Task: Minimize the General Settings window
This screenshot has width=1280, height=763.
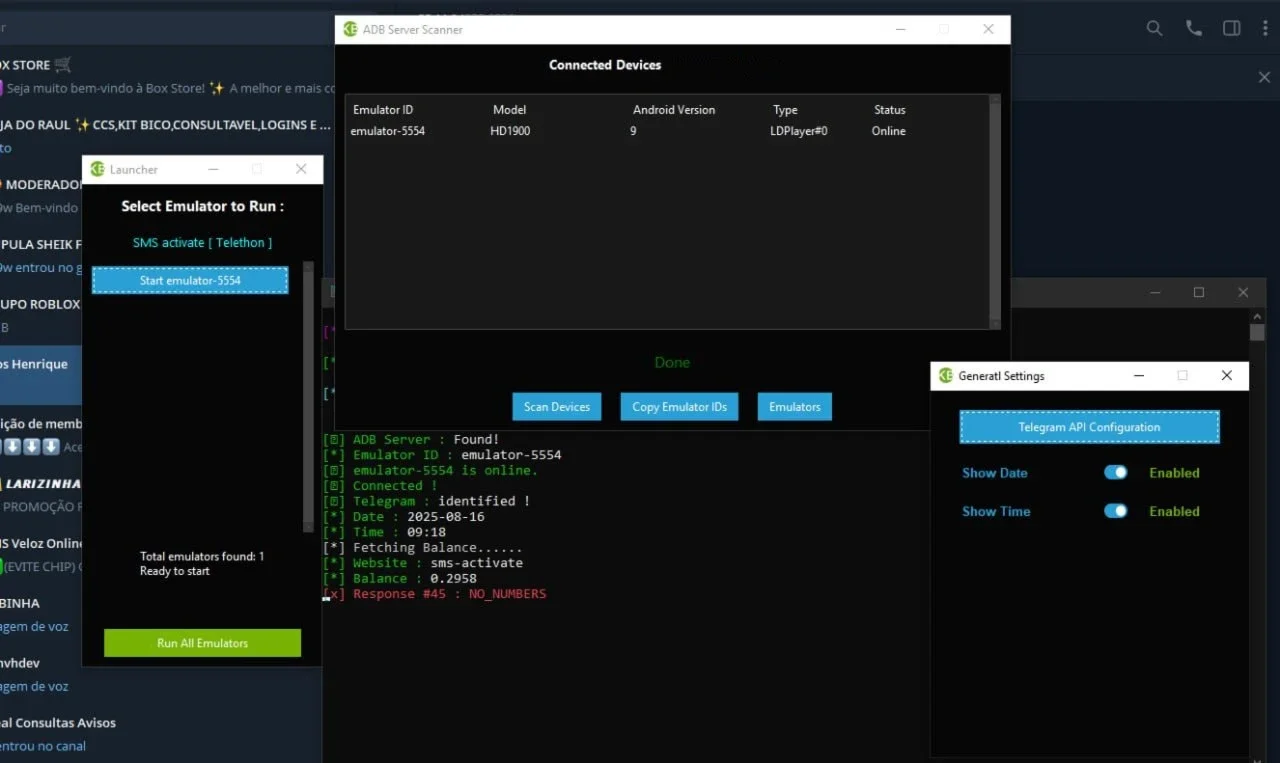Action: [x=1139, y=376]
